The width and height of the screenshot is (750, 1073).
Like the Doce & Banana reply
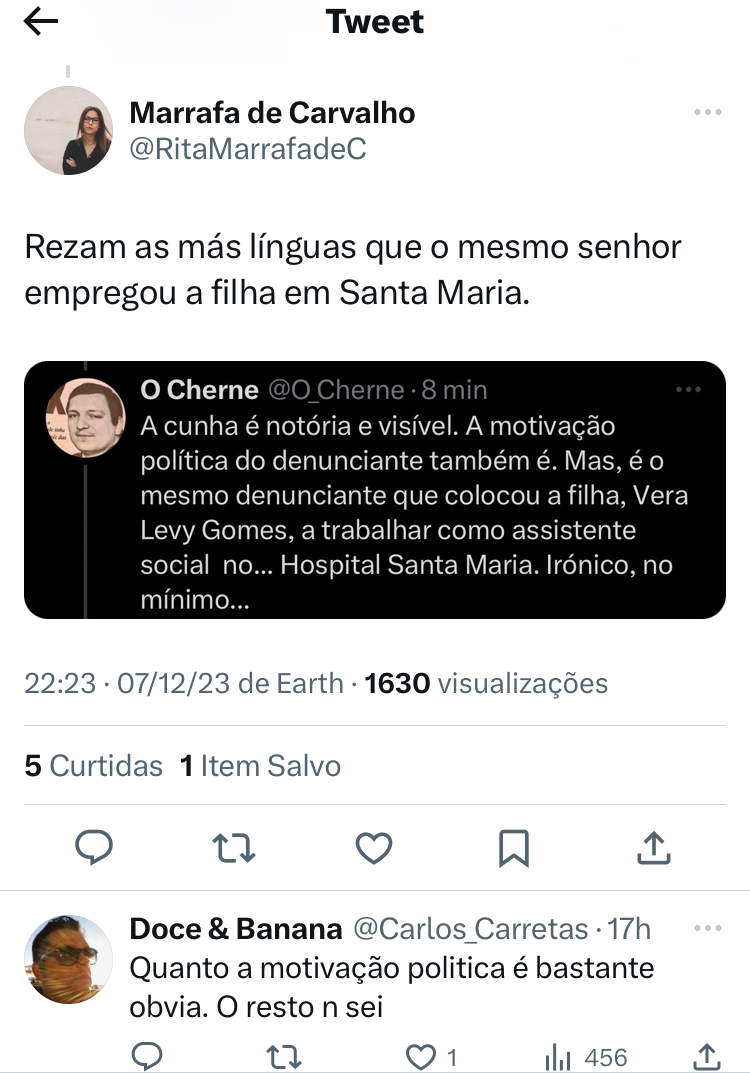click(x=423, y=1055)
